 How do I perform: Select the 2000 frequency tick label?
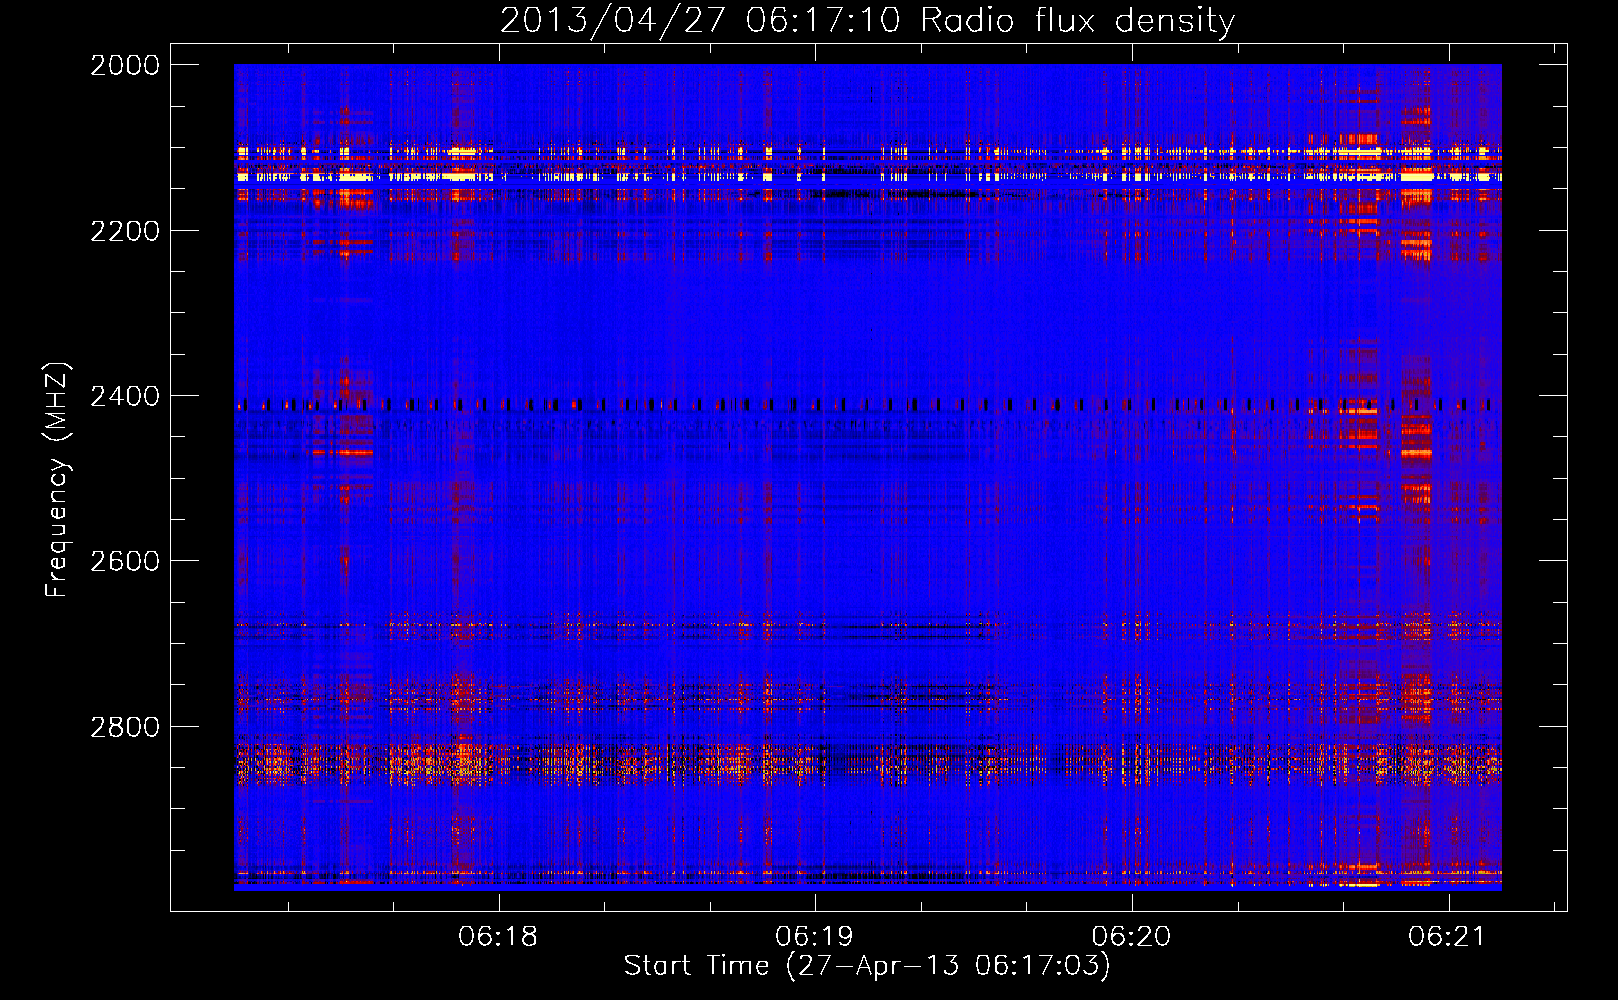[x=125, y=65]
